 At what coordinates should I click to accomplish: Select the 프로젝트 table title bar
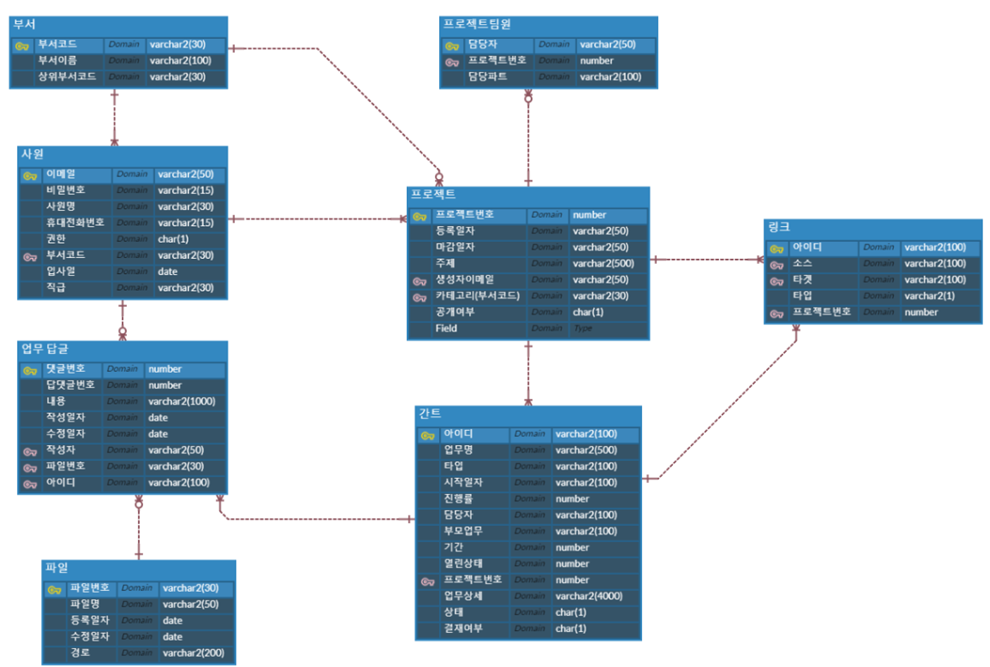coord(530,197)
